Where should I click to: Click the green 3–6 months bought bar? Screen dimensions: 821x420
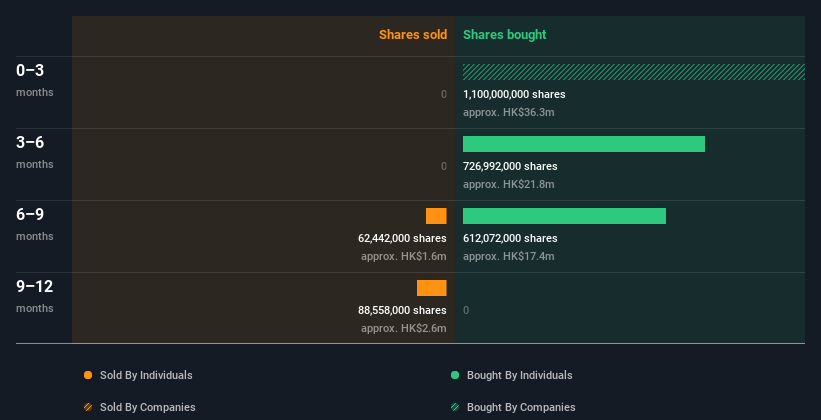pyautogui.click(x=584, y=144)
